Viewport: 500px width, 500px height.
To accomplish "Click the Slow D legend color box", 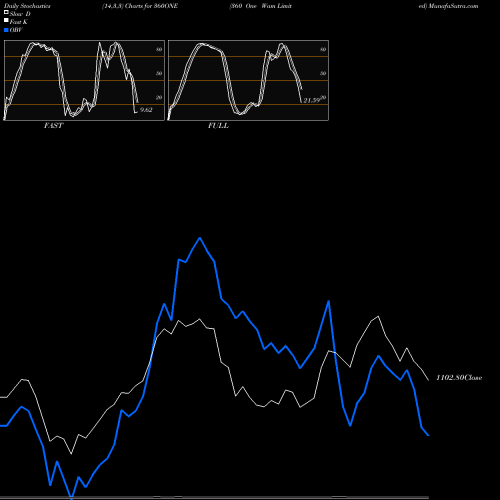I will [6, 13].
